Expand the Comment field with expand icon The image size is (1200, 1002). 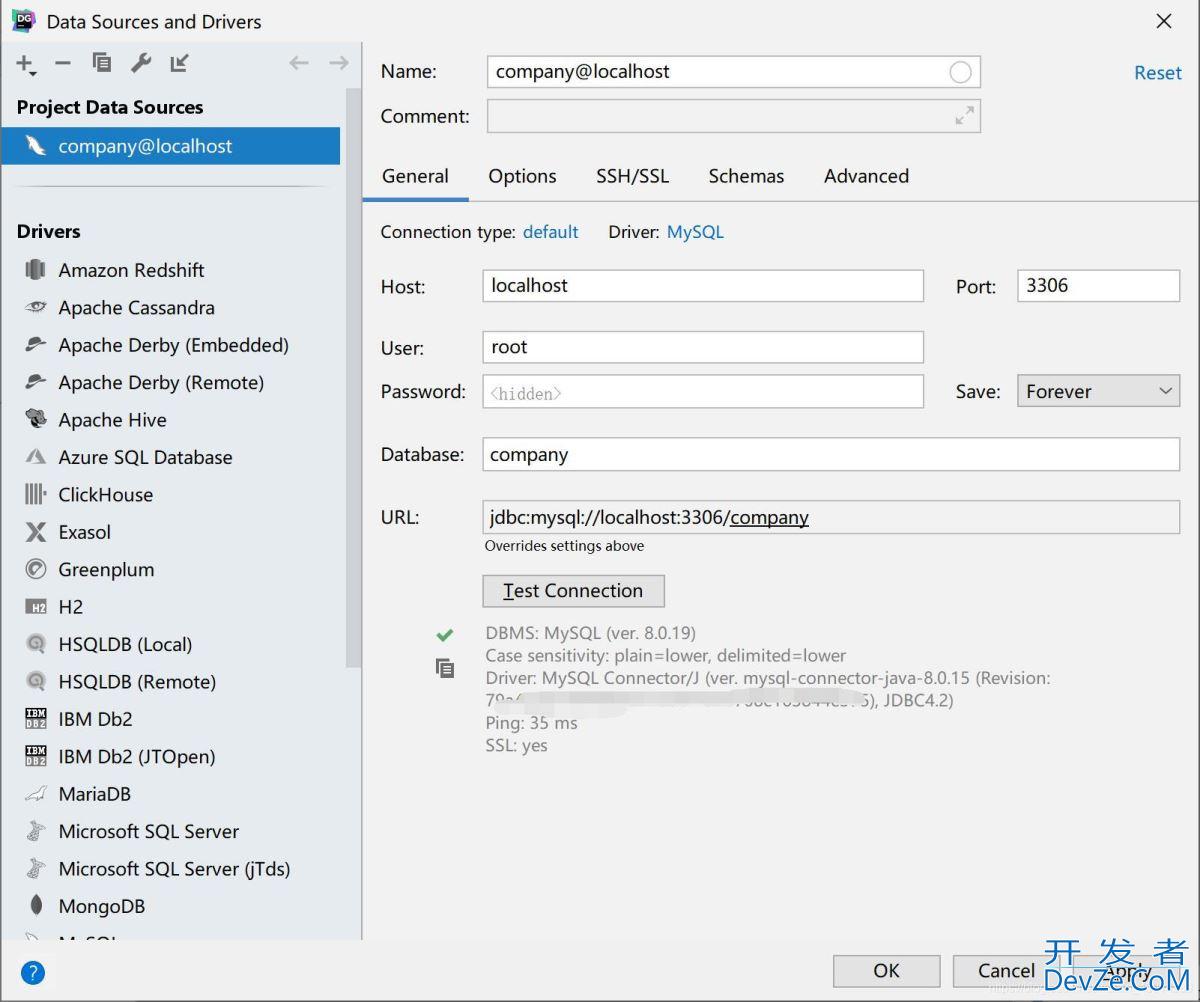[964, 116]
